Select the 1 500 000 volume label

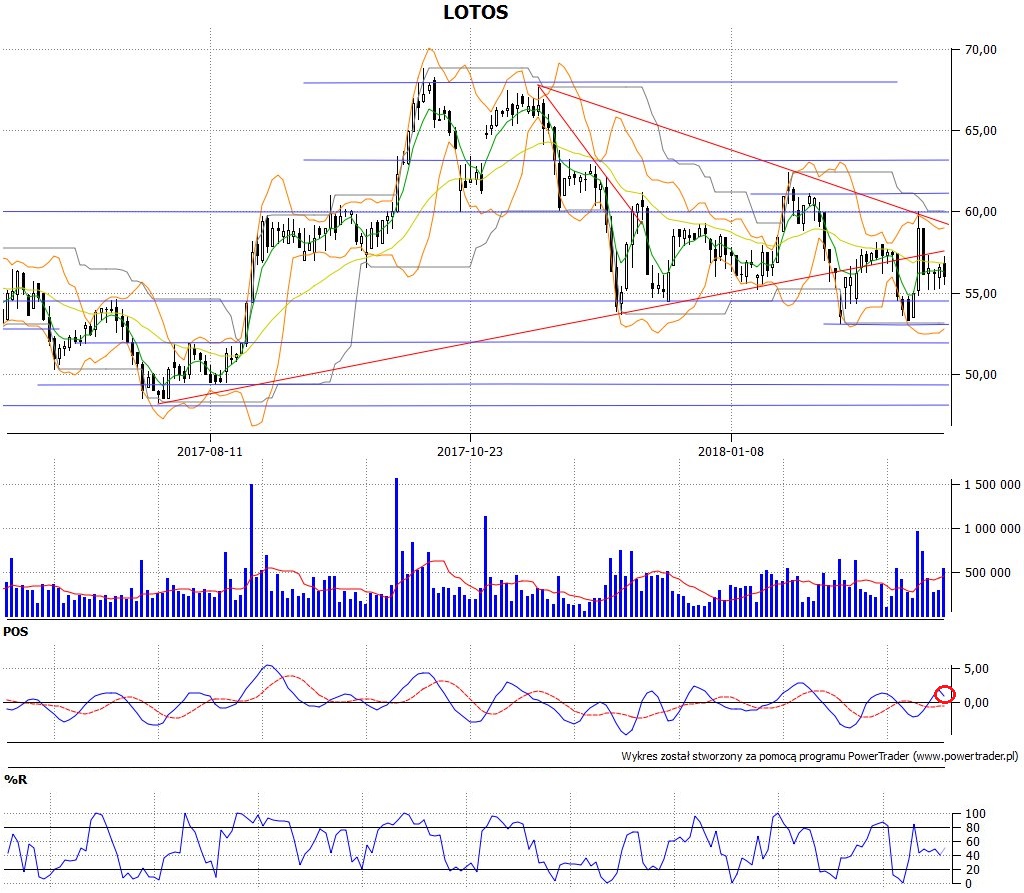[x=992, y=485]
